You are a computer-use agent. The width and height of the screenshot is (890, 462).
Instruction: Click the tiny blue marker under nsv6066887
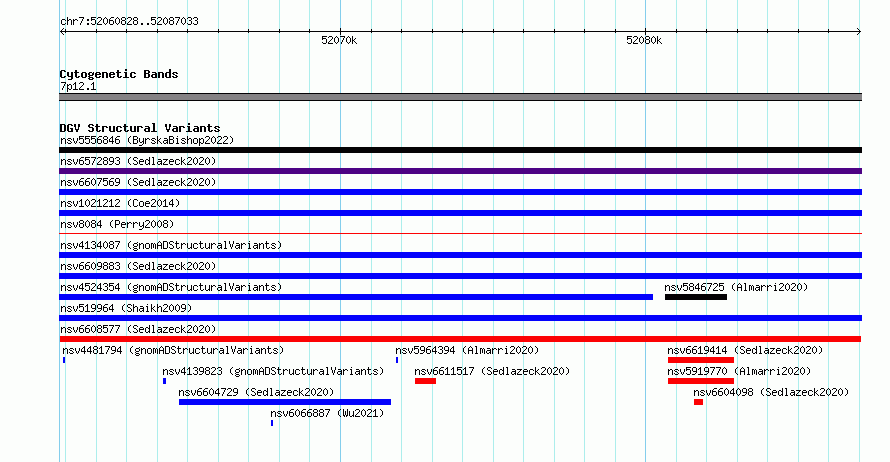(272, 423)
